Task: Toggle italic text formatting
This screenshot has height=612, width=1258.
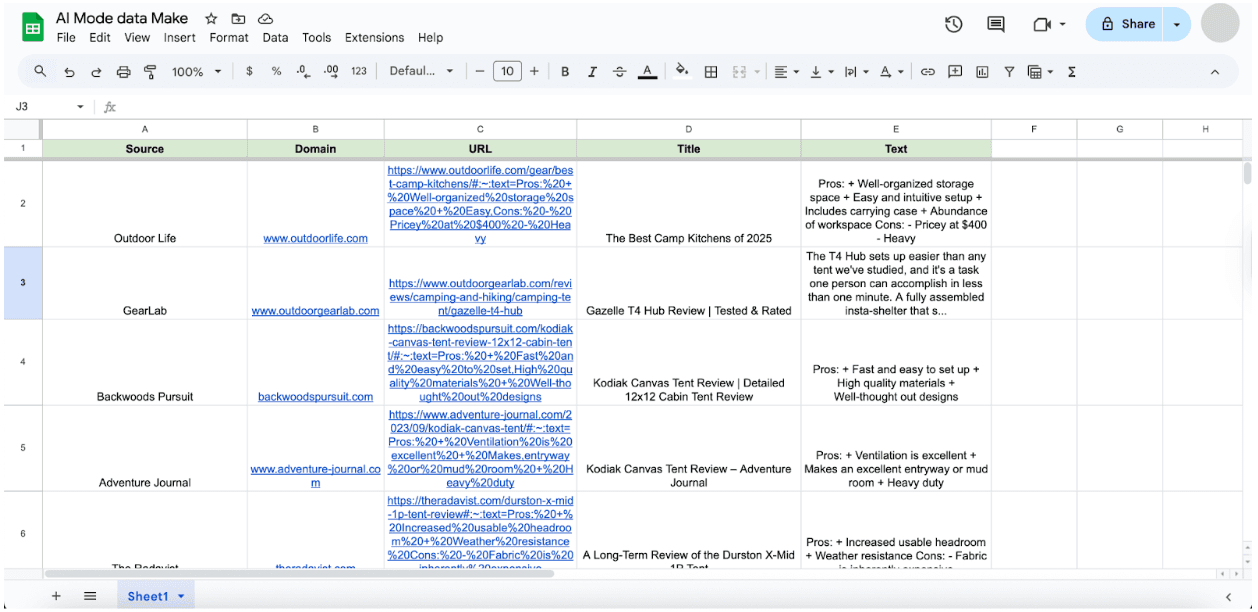Action: (592, 72)
